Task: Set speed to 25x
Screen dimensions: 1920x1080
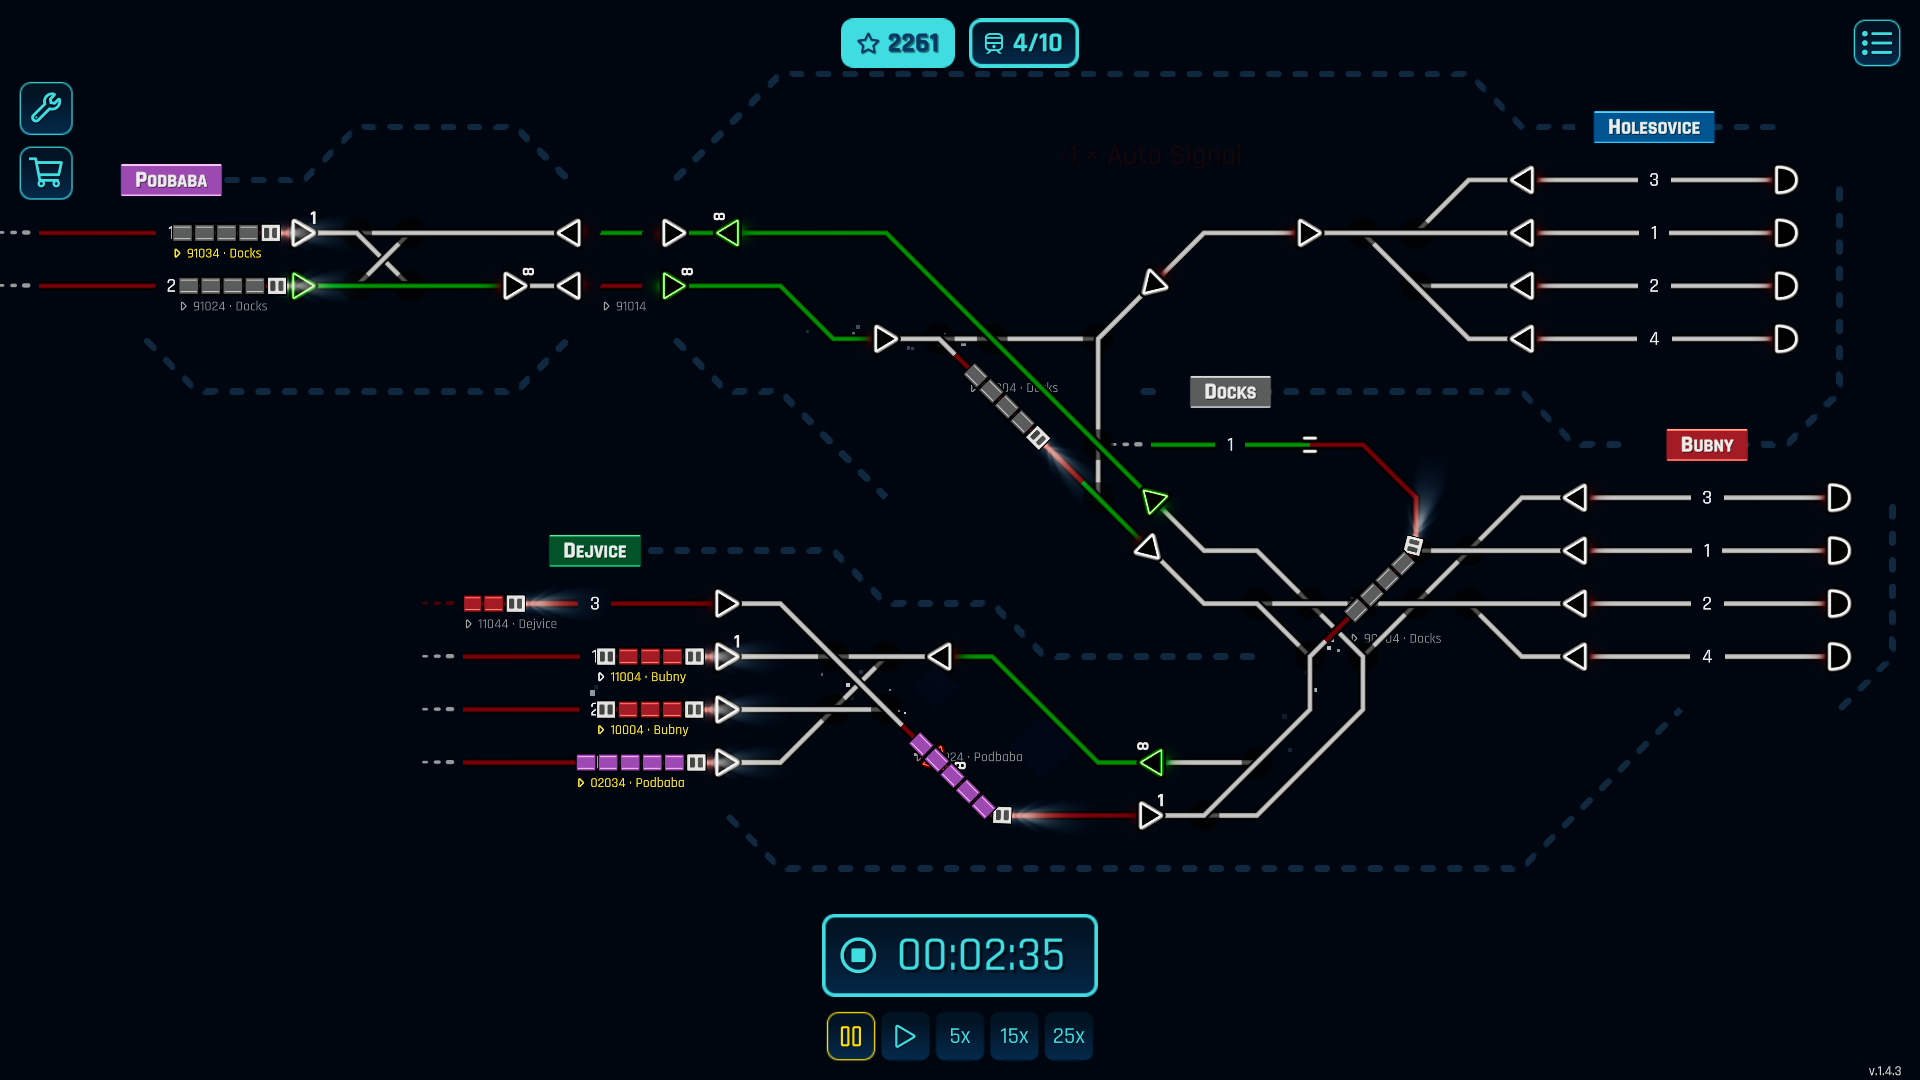Action: tap(1068, 1036)
